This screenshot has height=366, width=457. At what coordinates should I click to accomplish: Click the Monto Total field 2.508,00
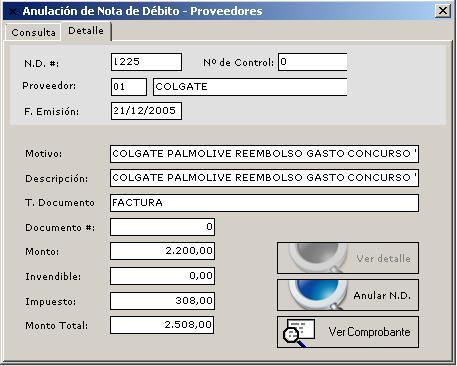click(162, 325)
